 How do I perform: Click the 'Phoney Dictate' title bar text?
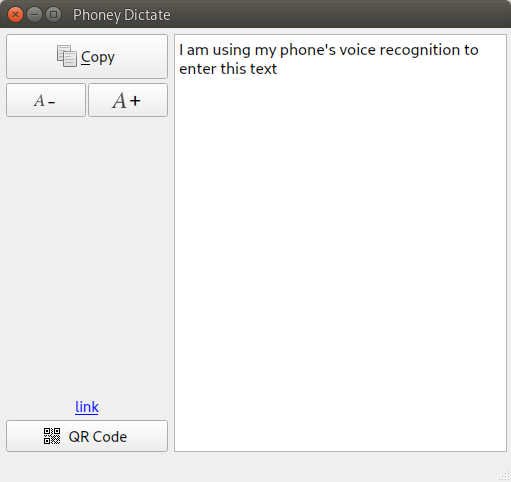pyautogui.click(x=122, y=15)
